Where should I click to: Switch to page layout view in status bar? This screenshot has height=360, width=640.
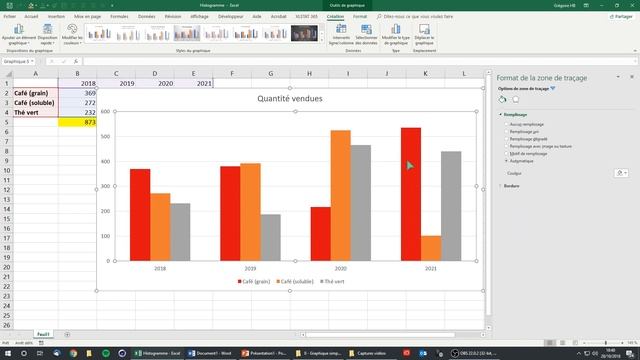(562, 343)
